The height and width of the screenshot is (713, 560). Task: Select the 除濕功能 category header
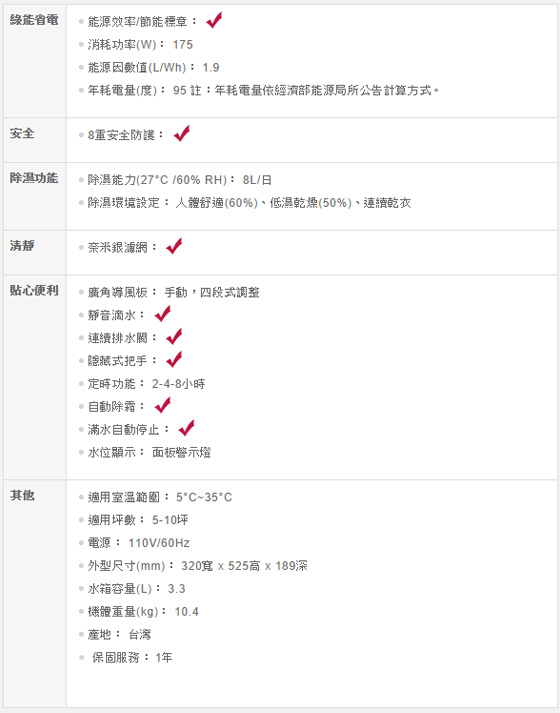34,178
